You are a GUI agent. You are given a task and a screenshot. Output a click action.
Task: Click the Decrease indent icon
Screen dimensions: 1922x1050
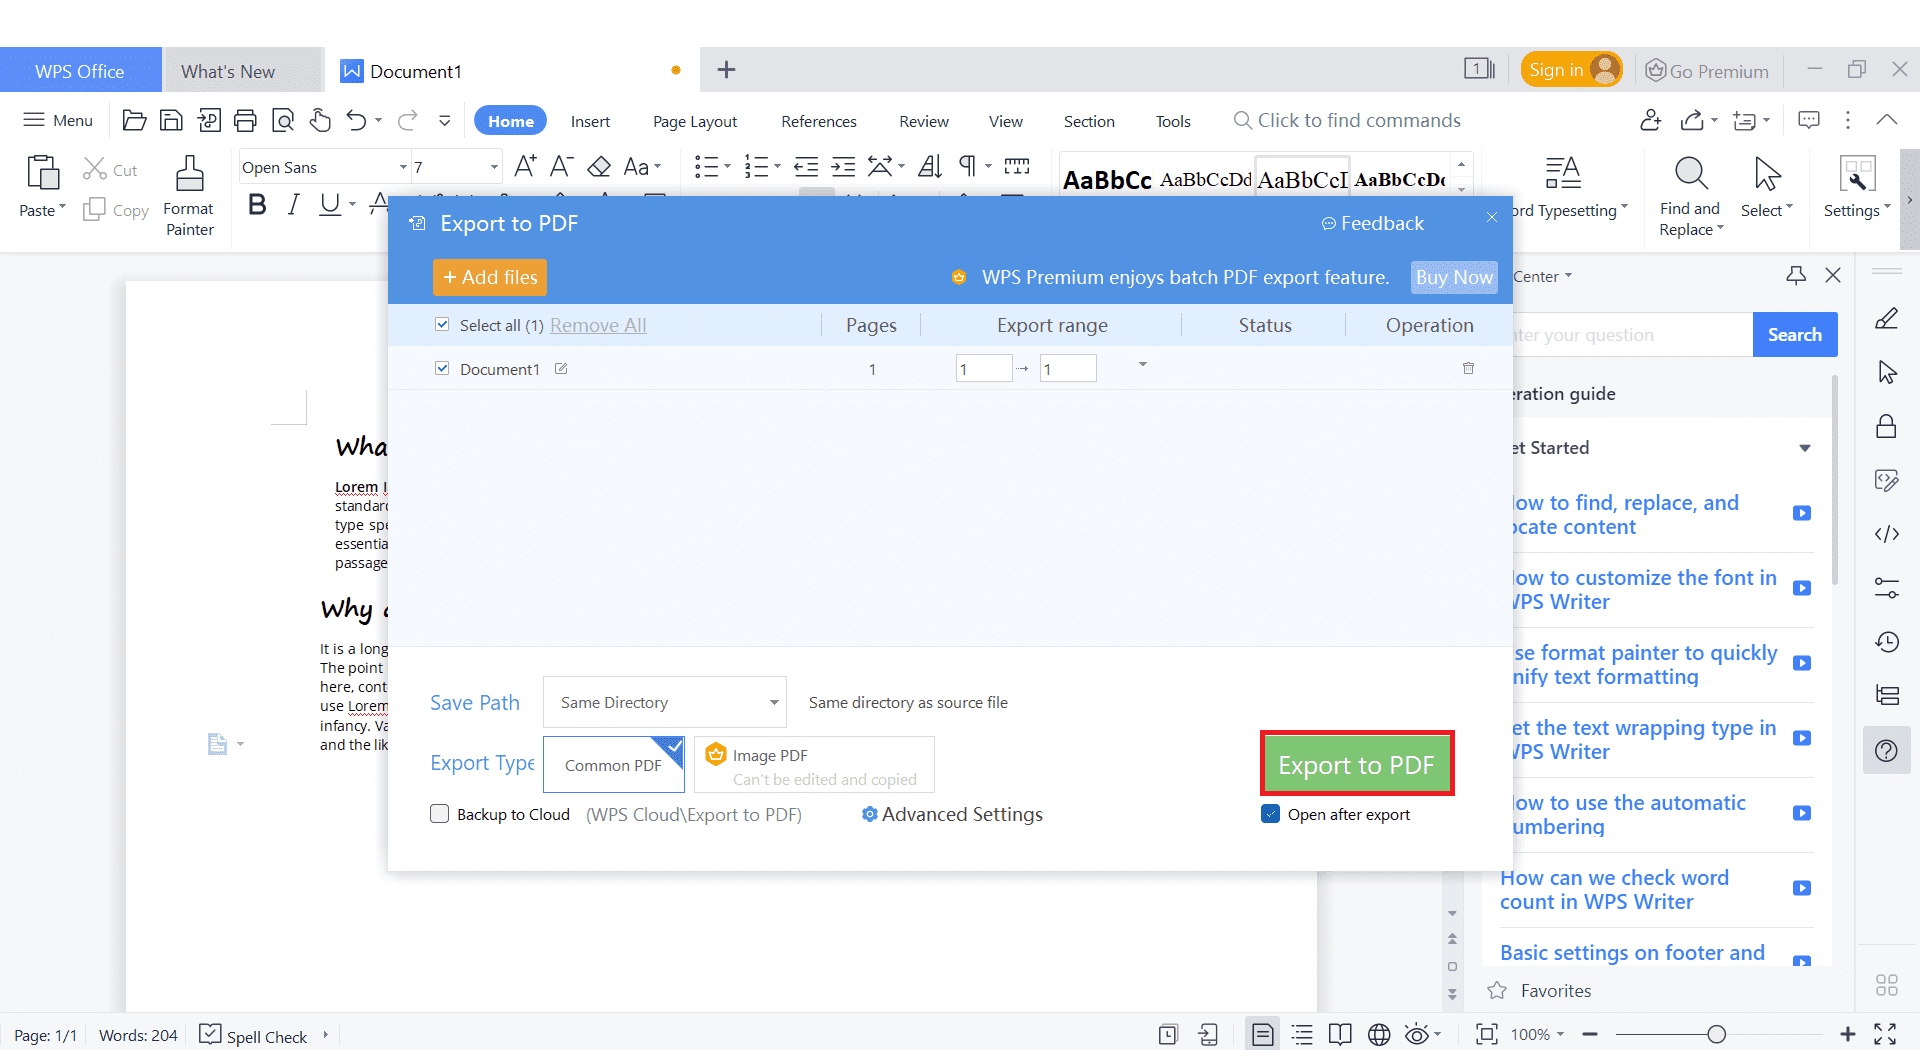tap(806, 166)
